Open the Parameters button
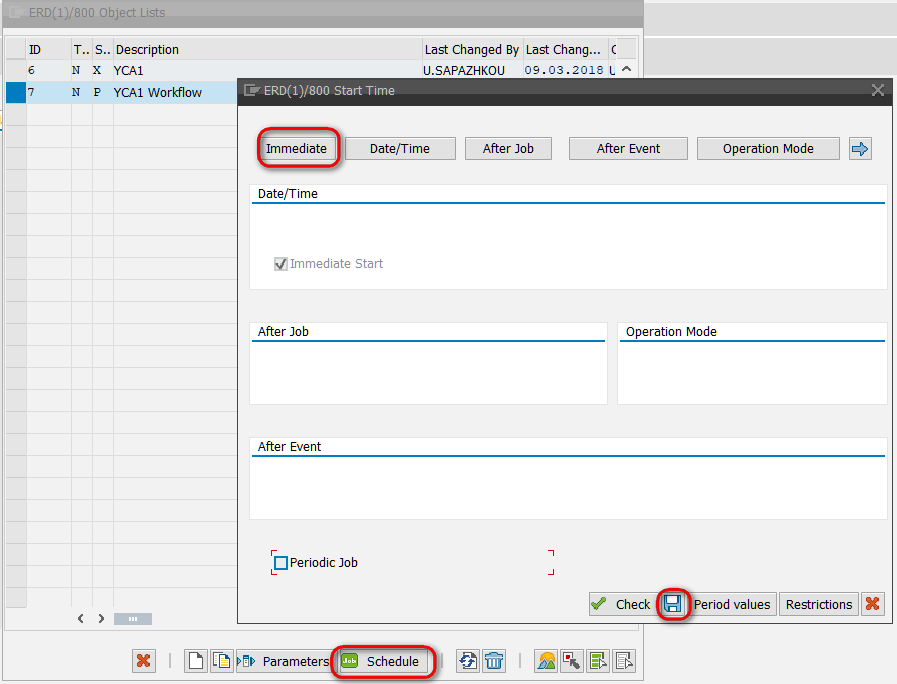The width and height of the screenshot is (897, 684). [284, 661]
